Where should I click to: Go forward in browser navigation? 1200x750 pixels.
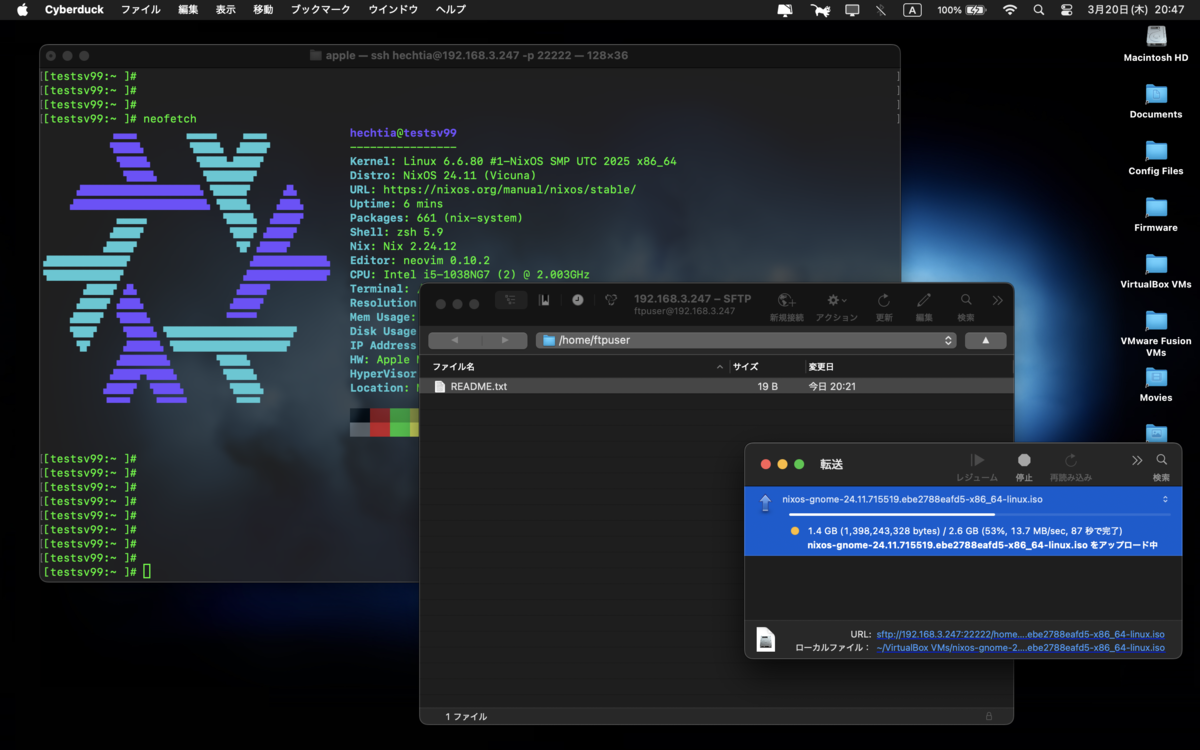(503, 340)
